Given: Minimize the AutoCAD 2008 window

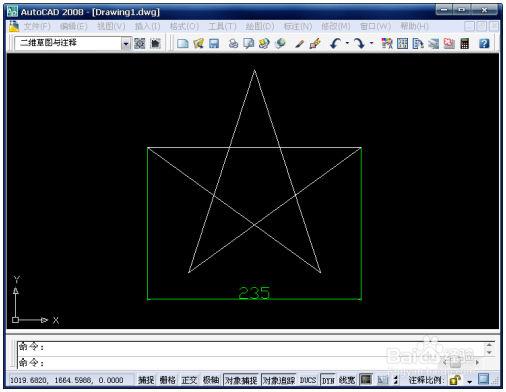Looking at the screenshot, I should (x=444, y=10).
